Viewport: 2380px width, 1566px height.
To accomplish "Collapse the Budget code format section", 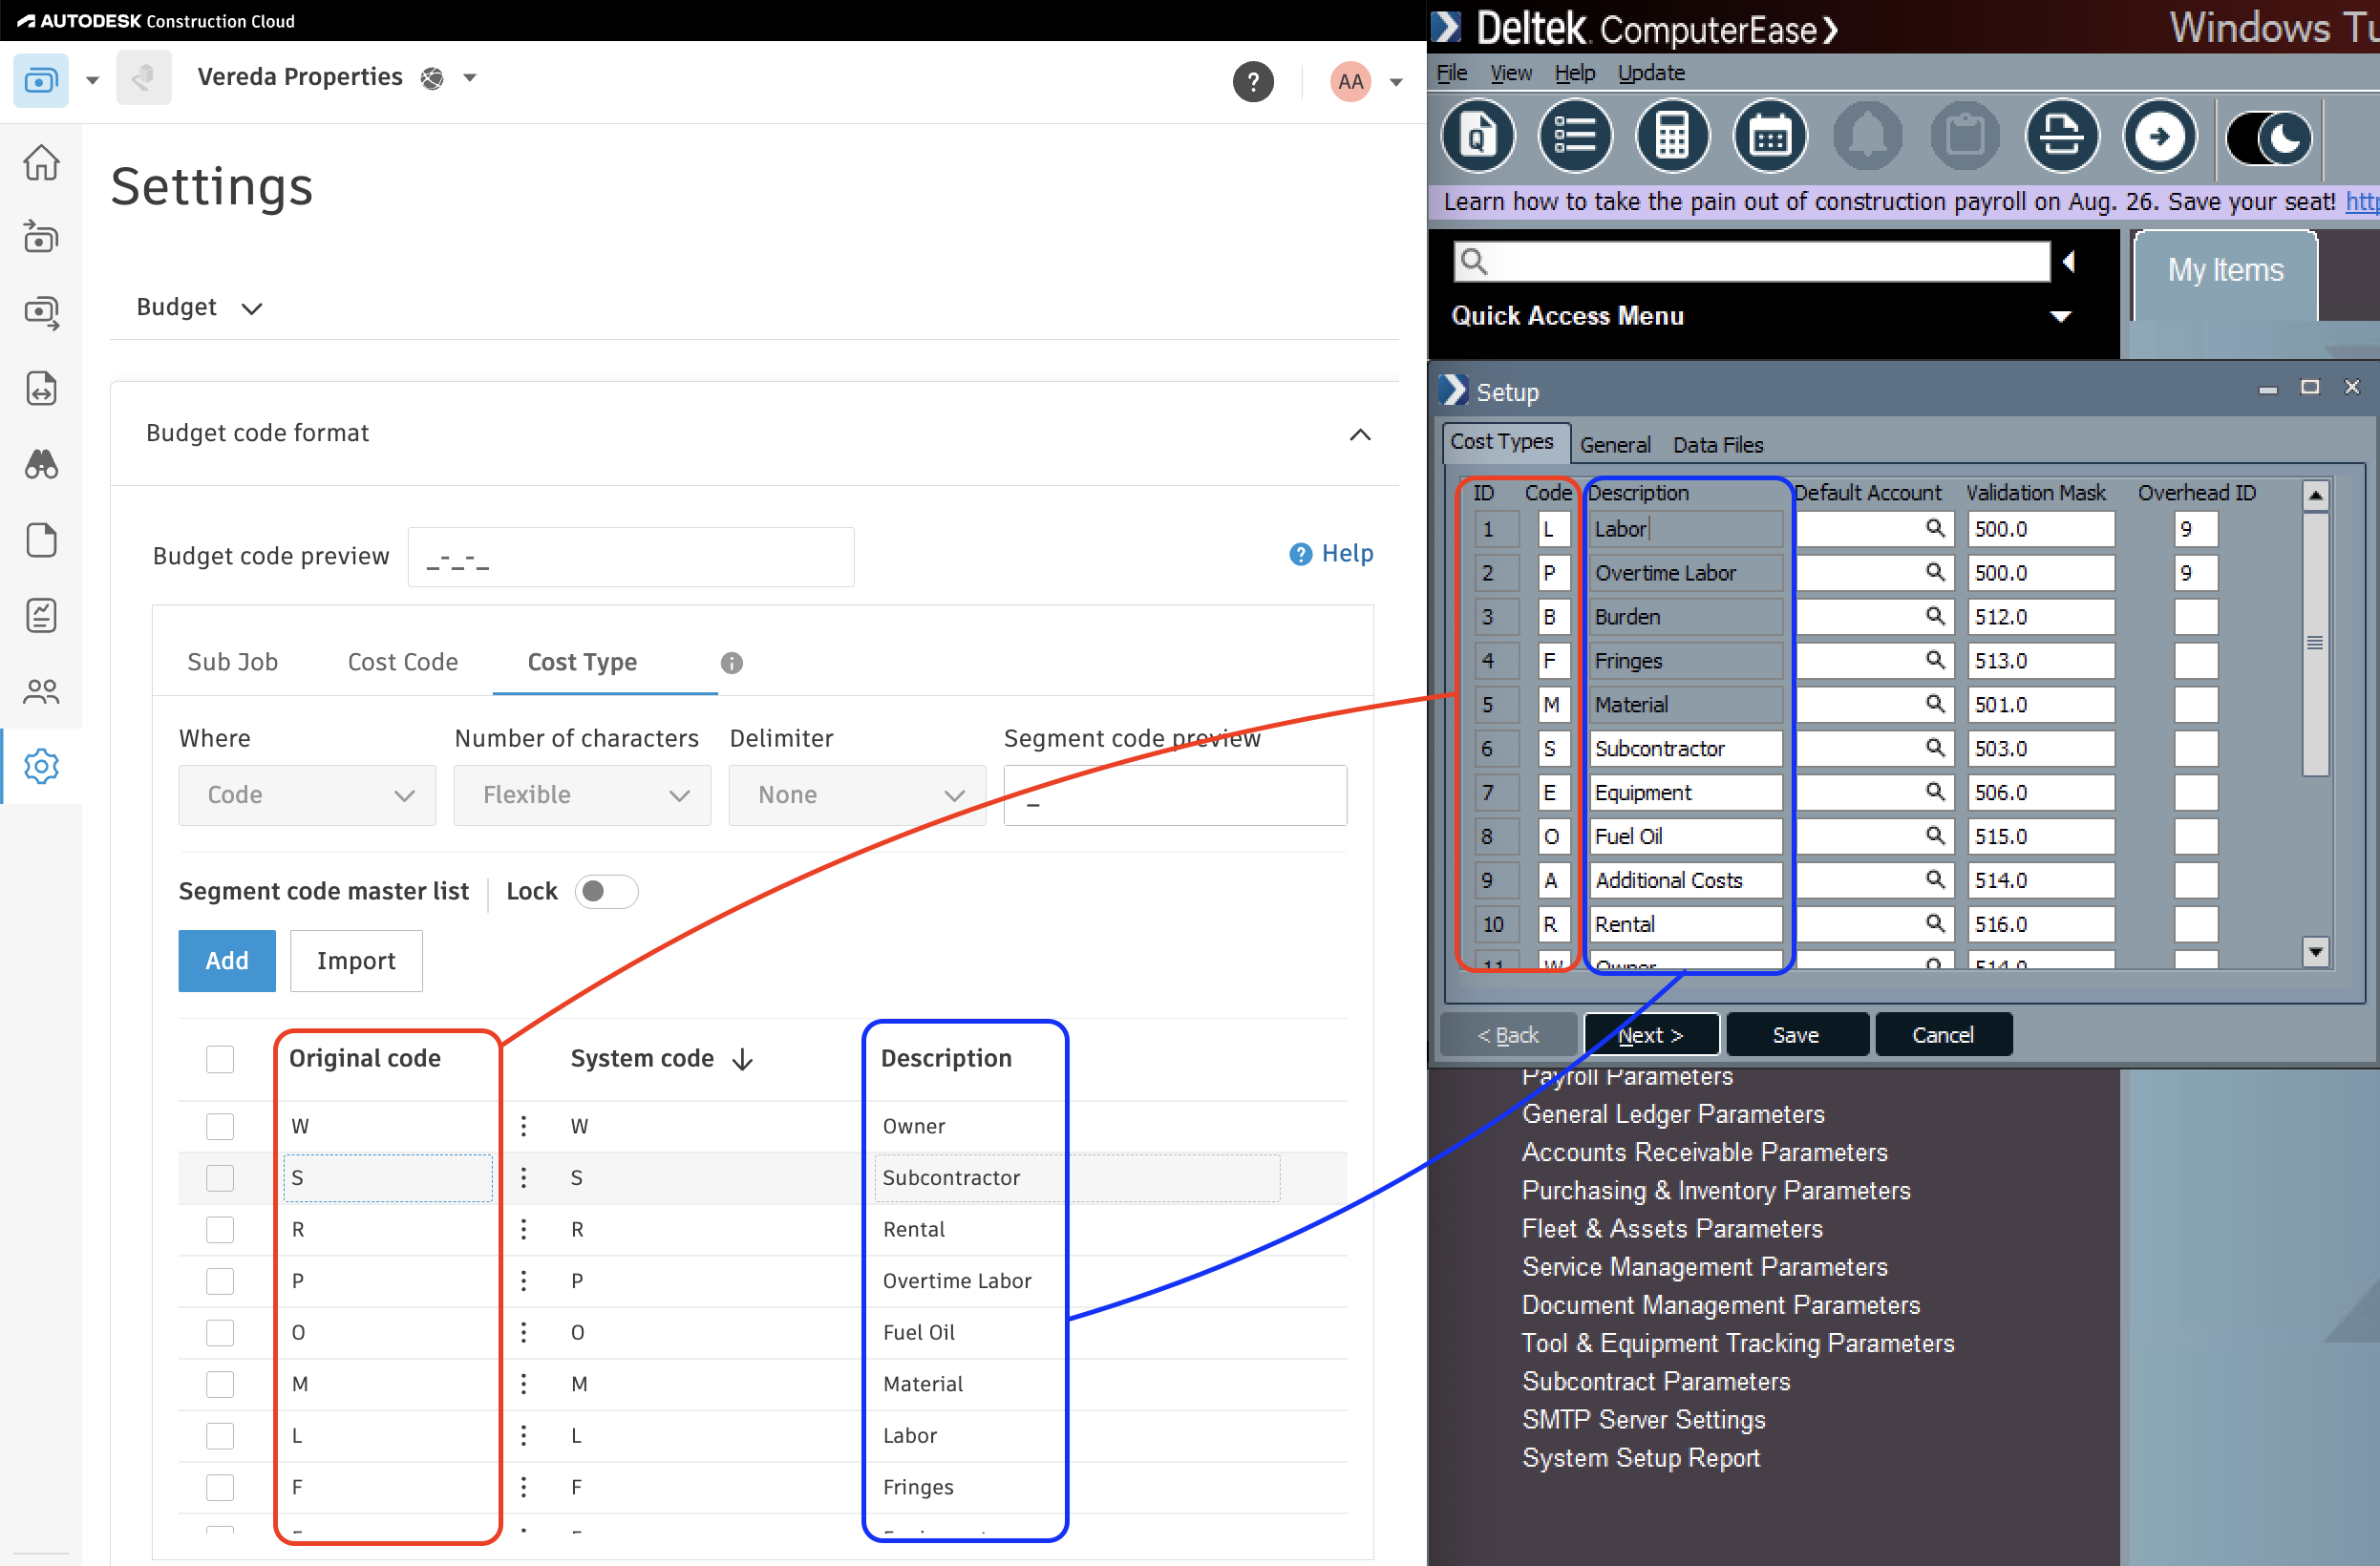I will [1360, 434].
